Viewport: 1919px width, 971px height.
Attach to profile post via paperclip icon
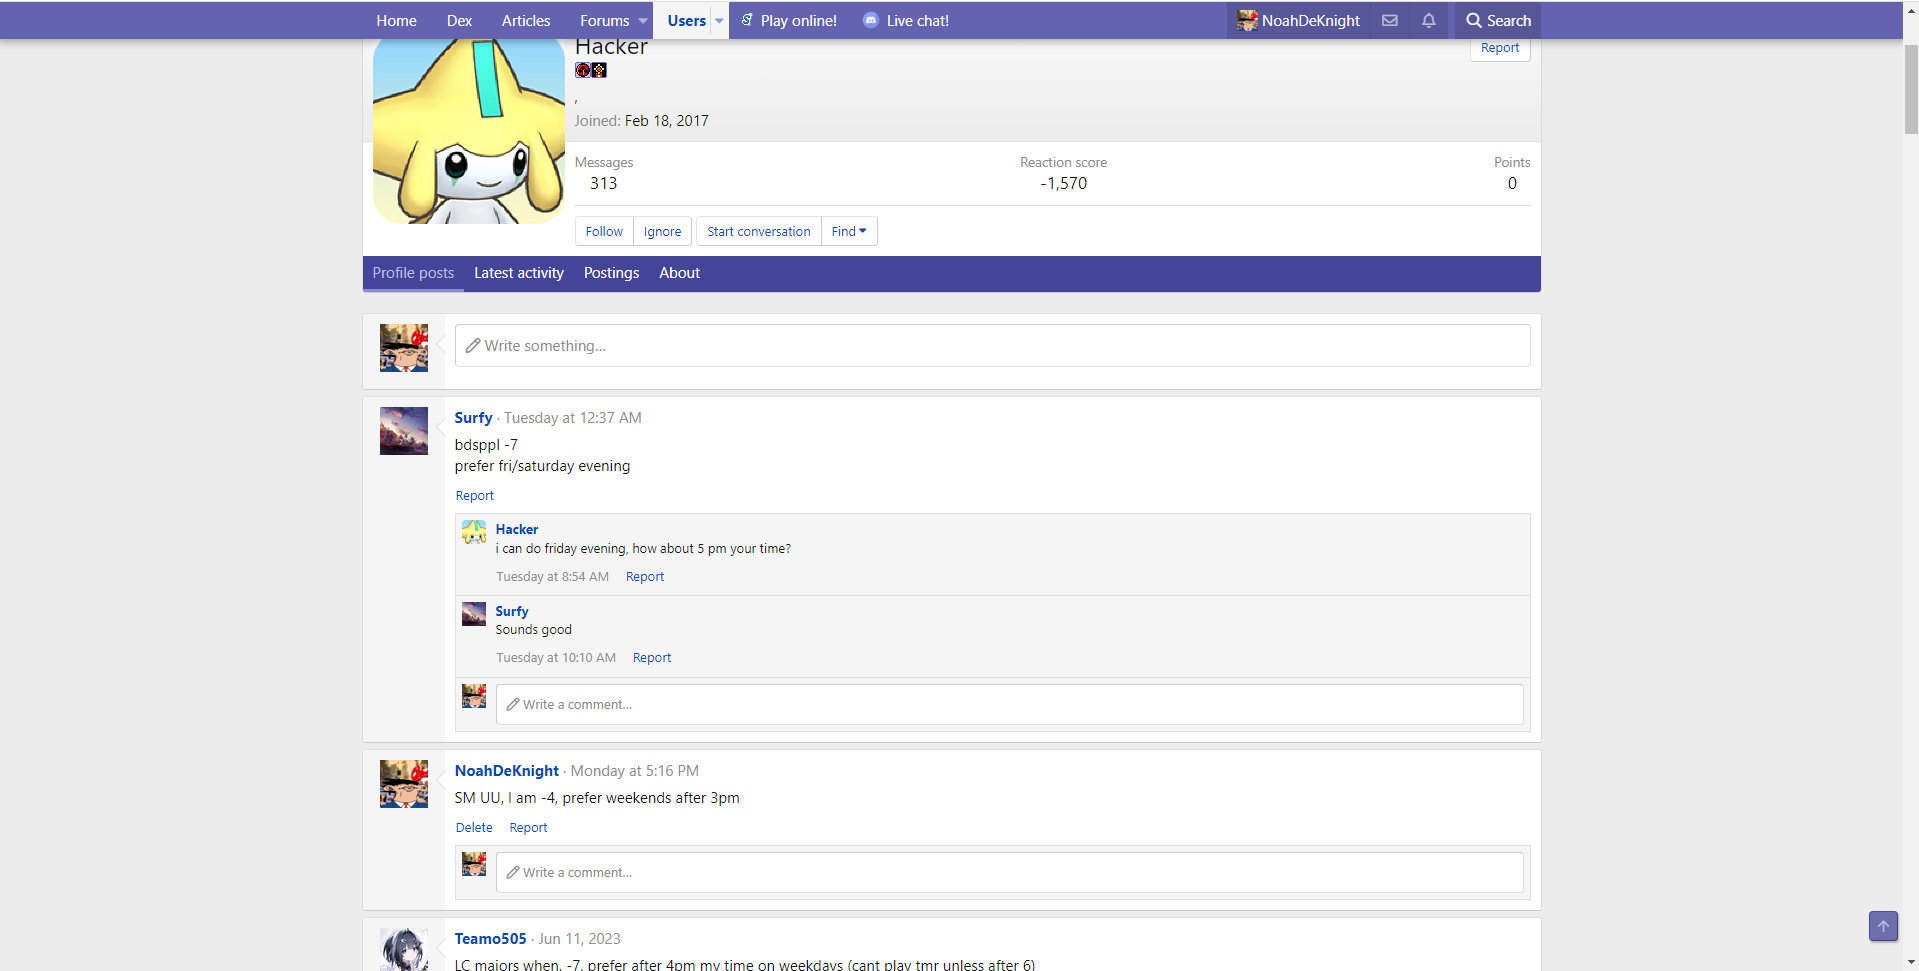[x=473, y=345]
